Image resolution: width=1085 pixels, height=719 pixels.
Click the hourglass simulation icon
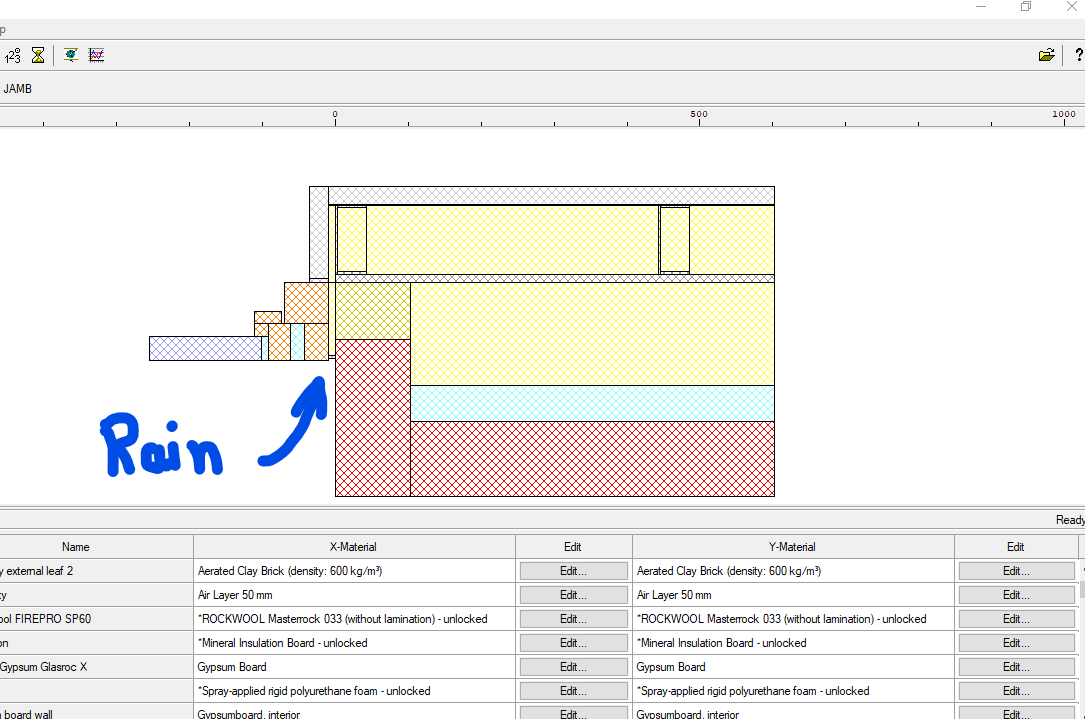tap(38, 55)
